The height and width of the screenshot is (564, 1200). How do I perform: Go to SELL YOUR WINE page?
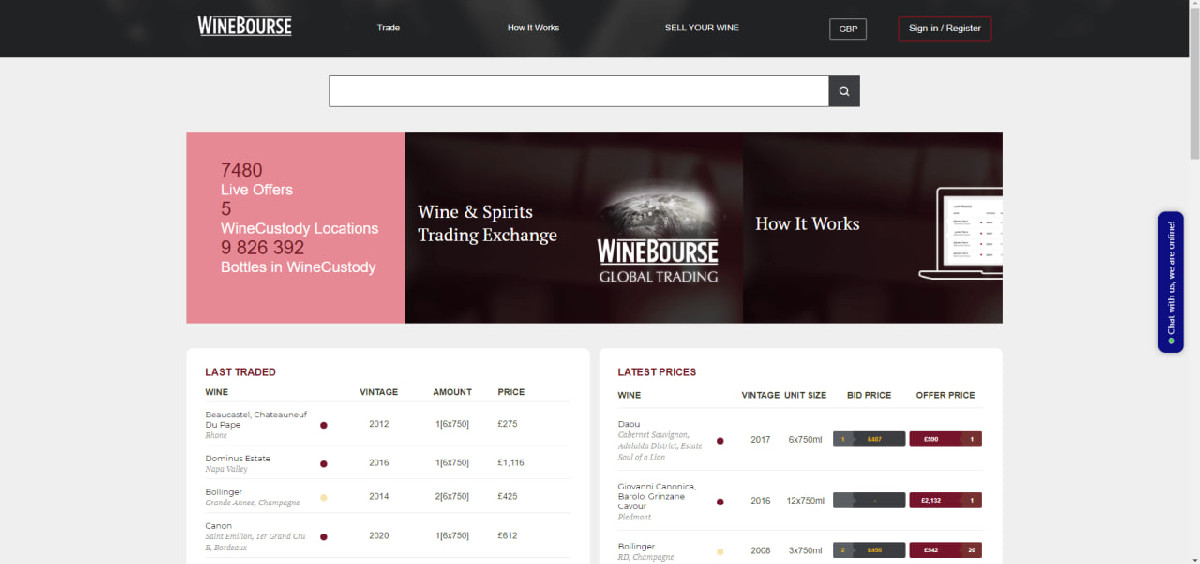[702, 28]
